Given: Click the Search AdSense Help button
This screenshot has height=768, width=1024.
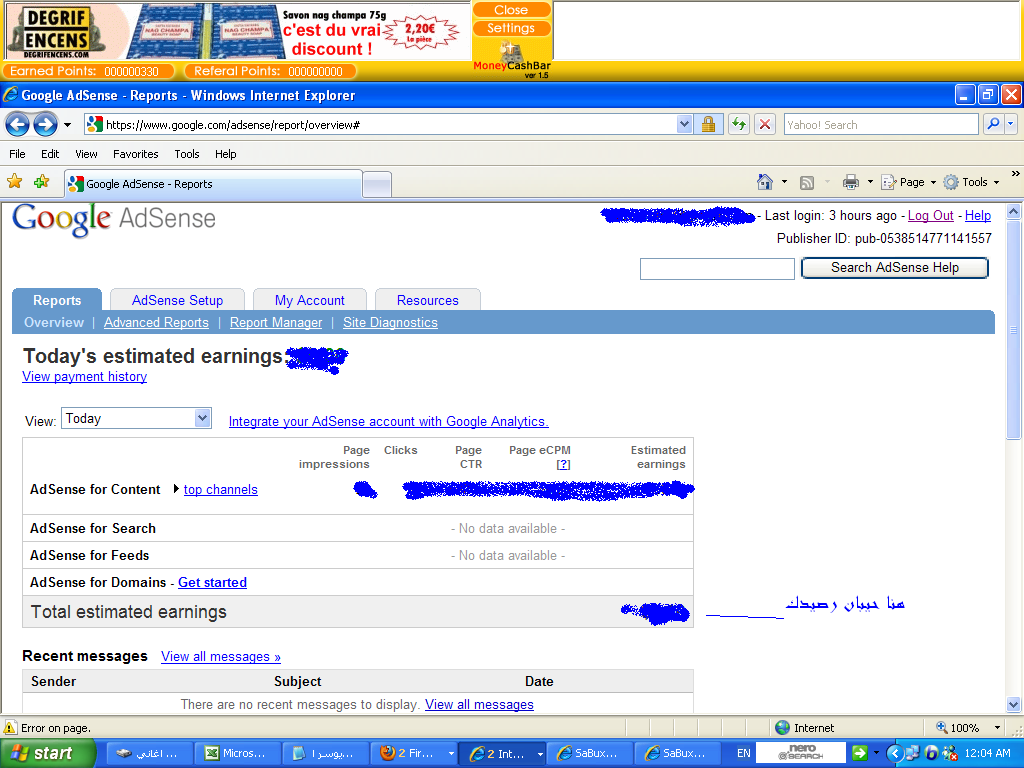Looking at the screenshot, I should click(895, 268).
